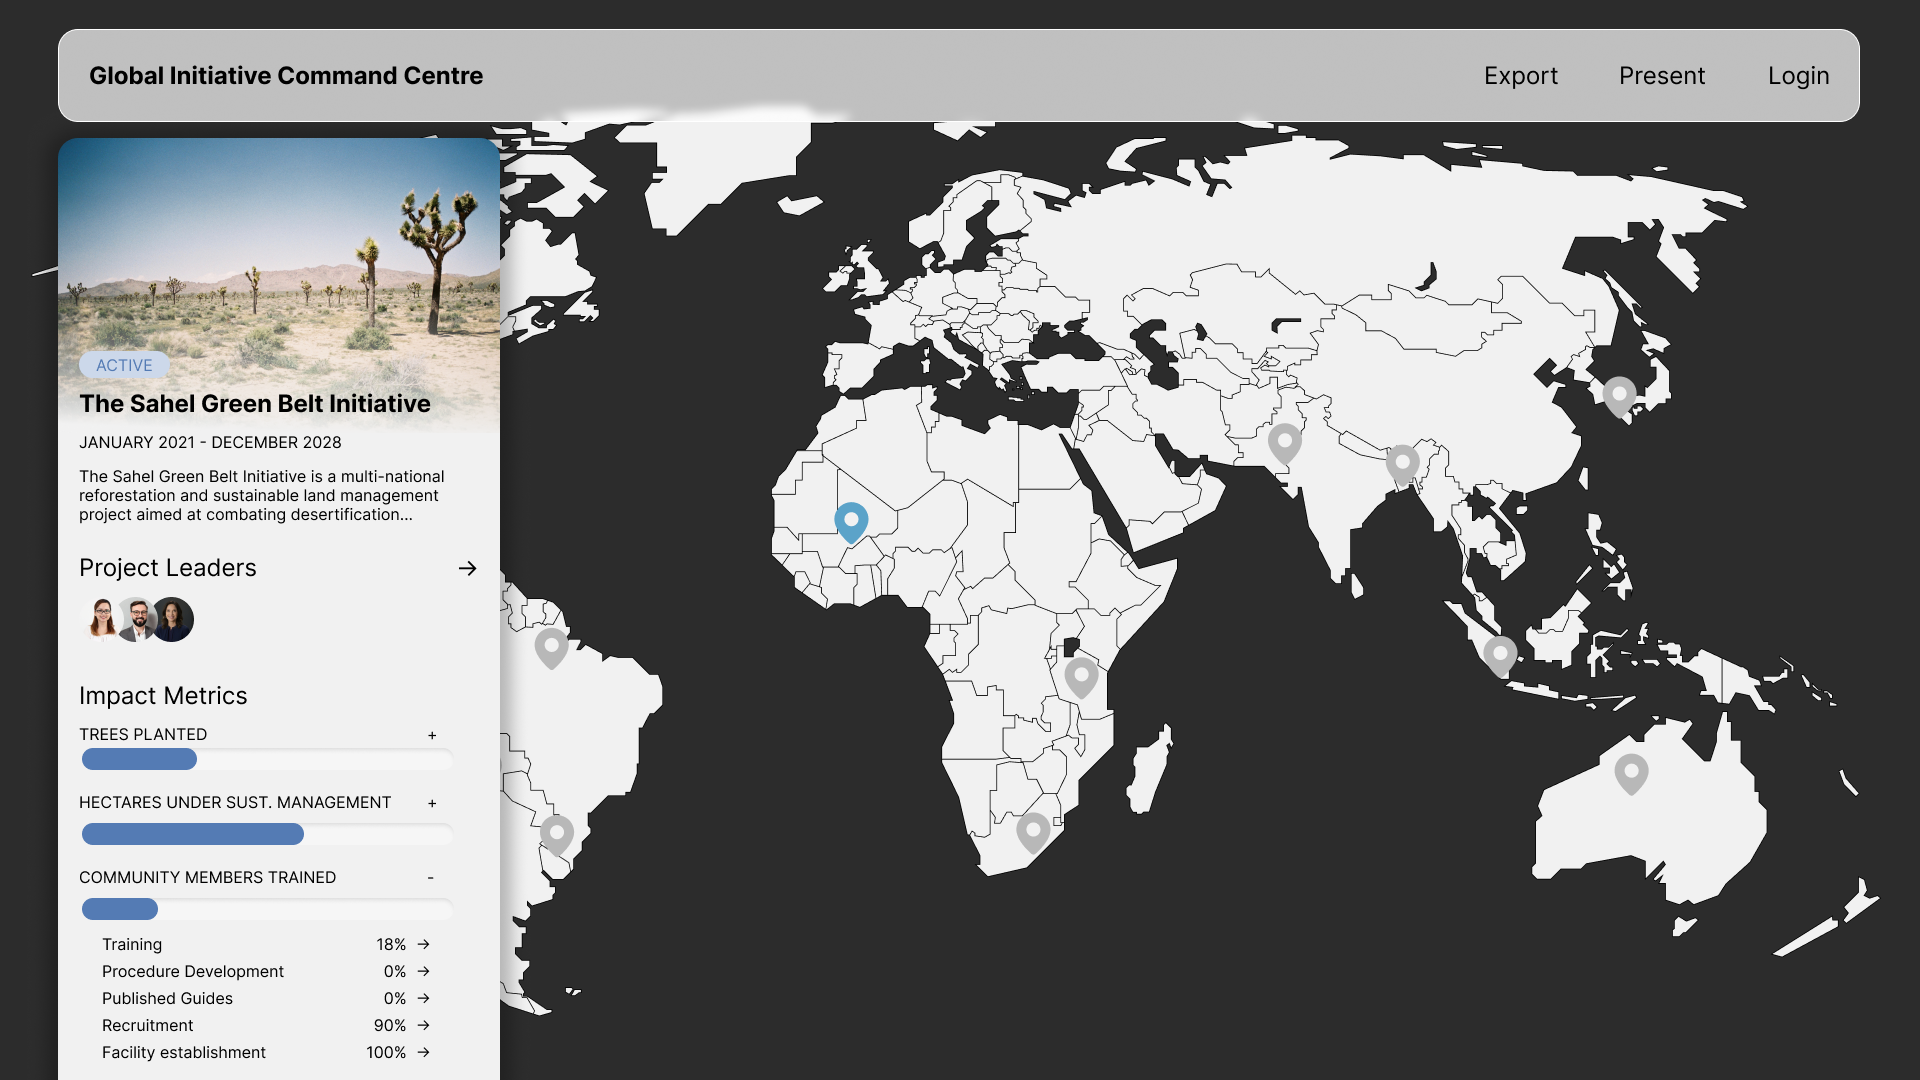Click the Login link
1920x1080 pixels.
tap(1798, 76)
